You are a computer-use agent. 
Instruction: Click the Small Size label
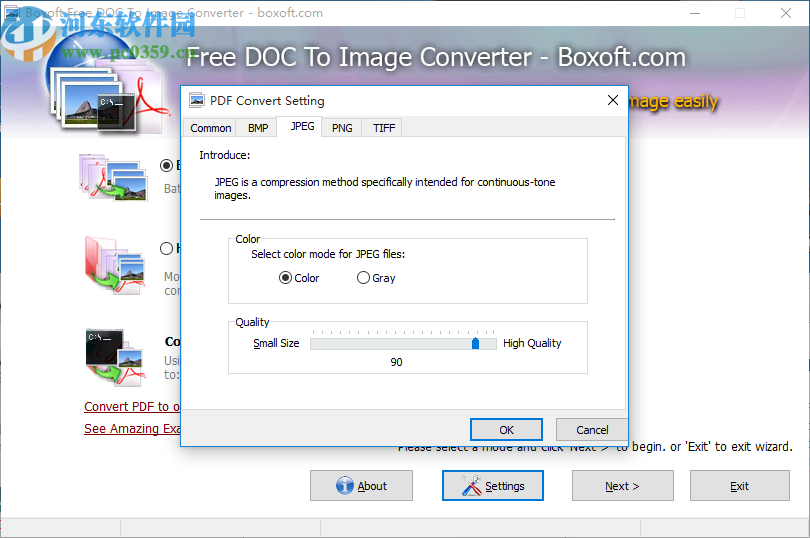click(276, 343)
